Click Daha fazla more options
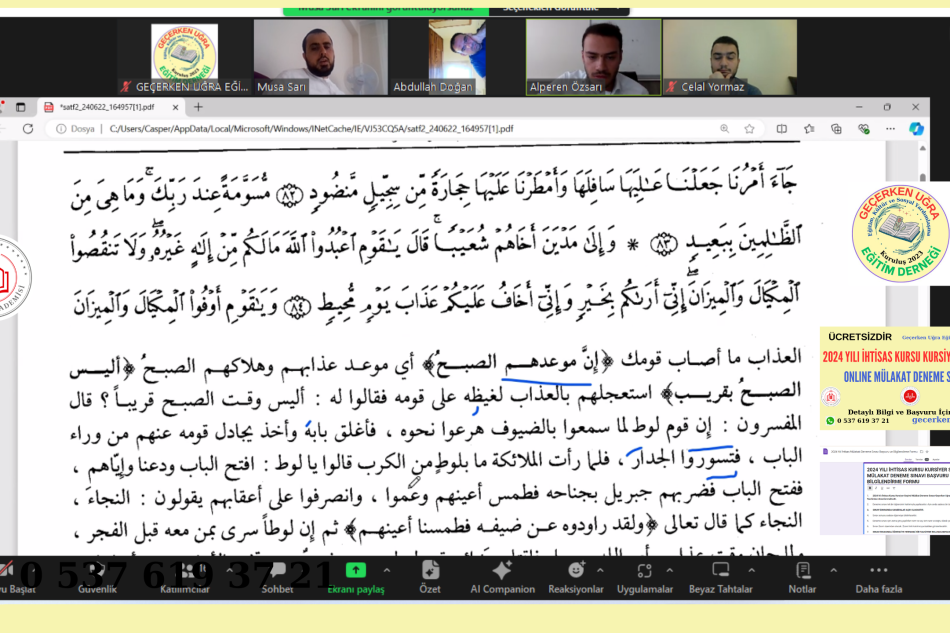Screen dimensions: 950x633 coord(878,570)
